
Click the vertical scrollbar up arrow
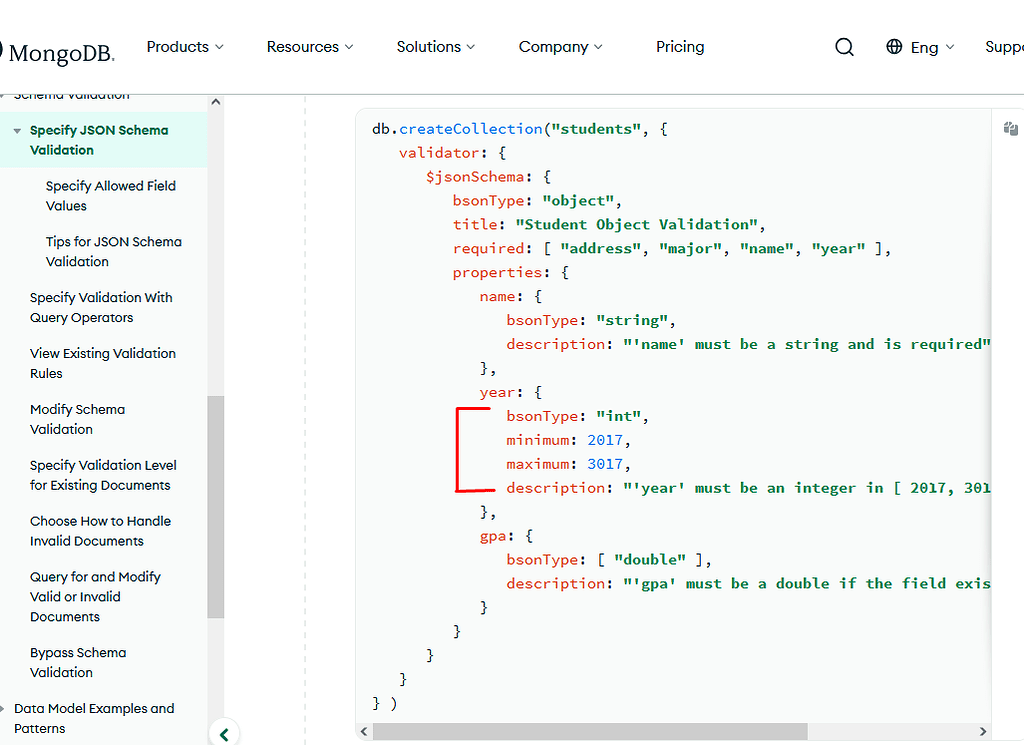(x=215, y=101)
